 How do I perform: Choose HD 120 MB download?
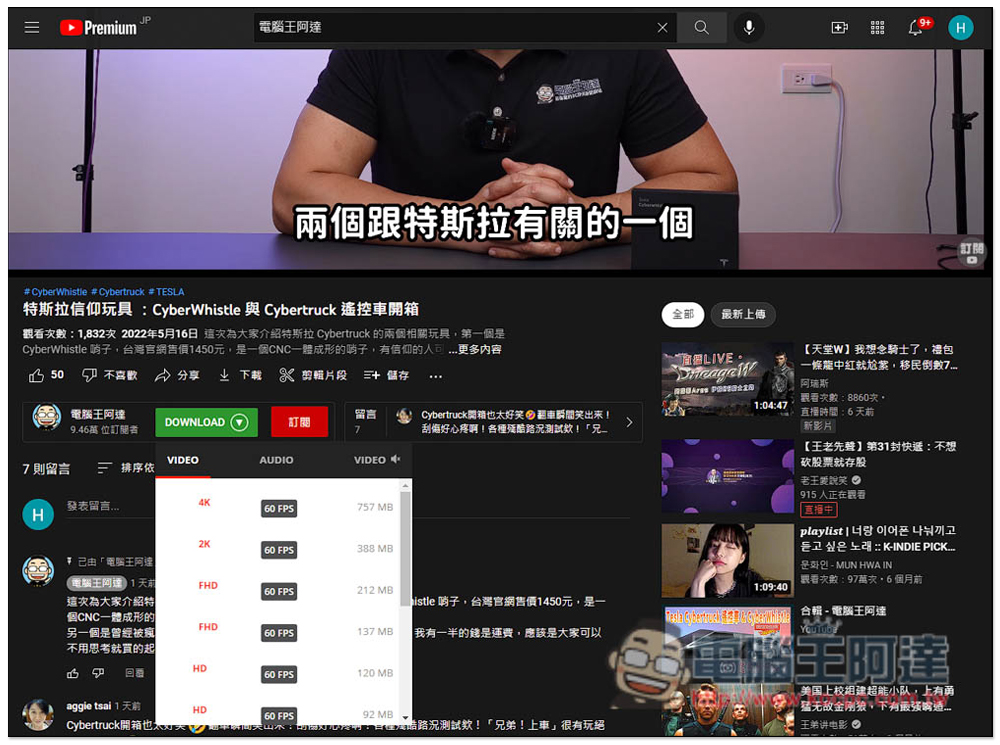coord(279,672)
